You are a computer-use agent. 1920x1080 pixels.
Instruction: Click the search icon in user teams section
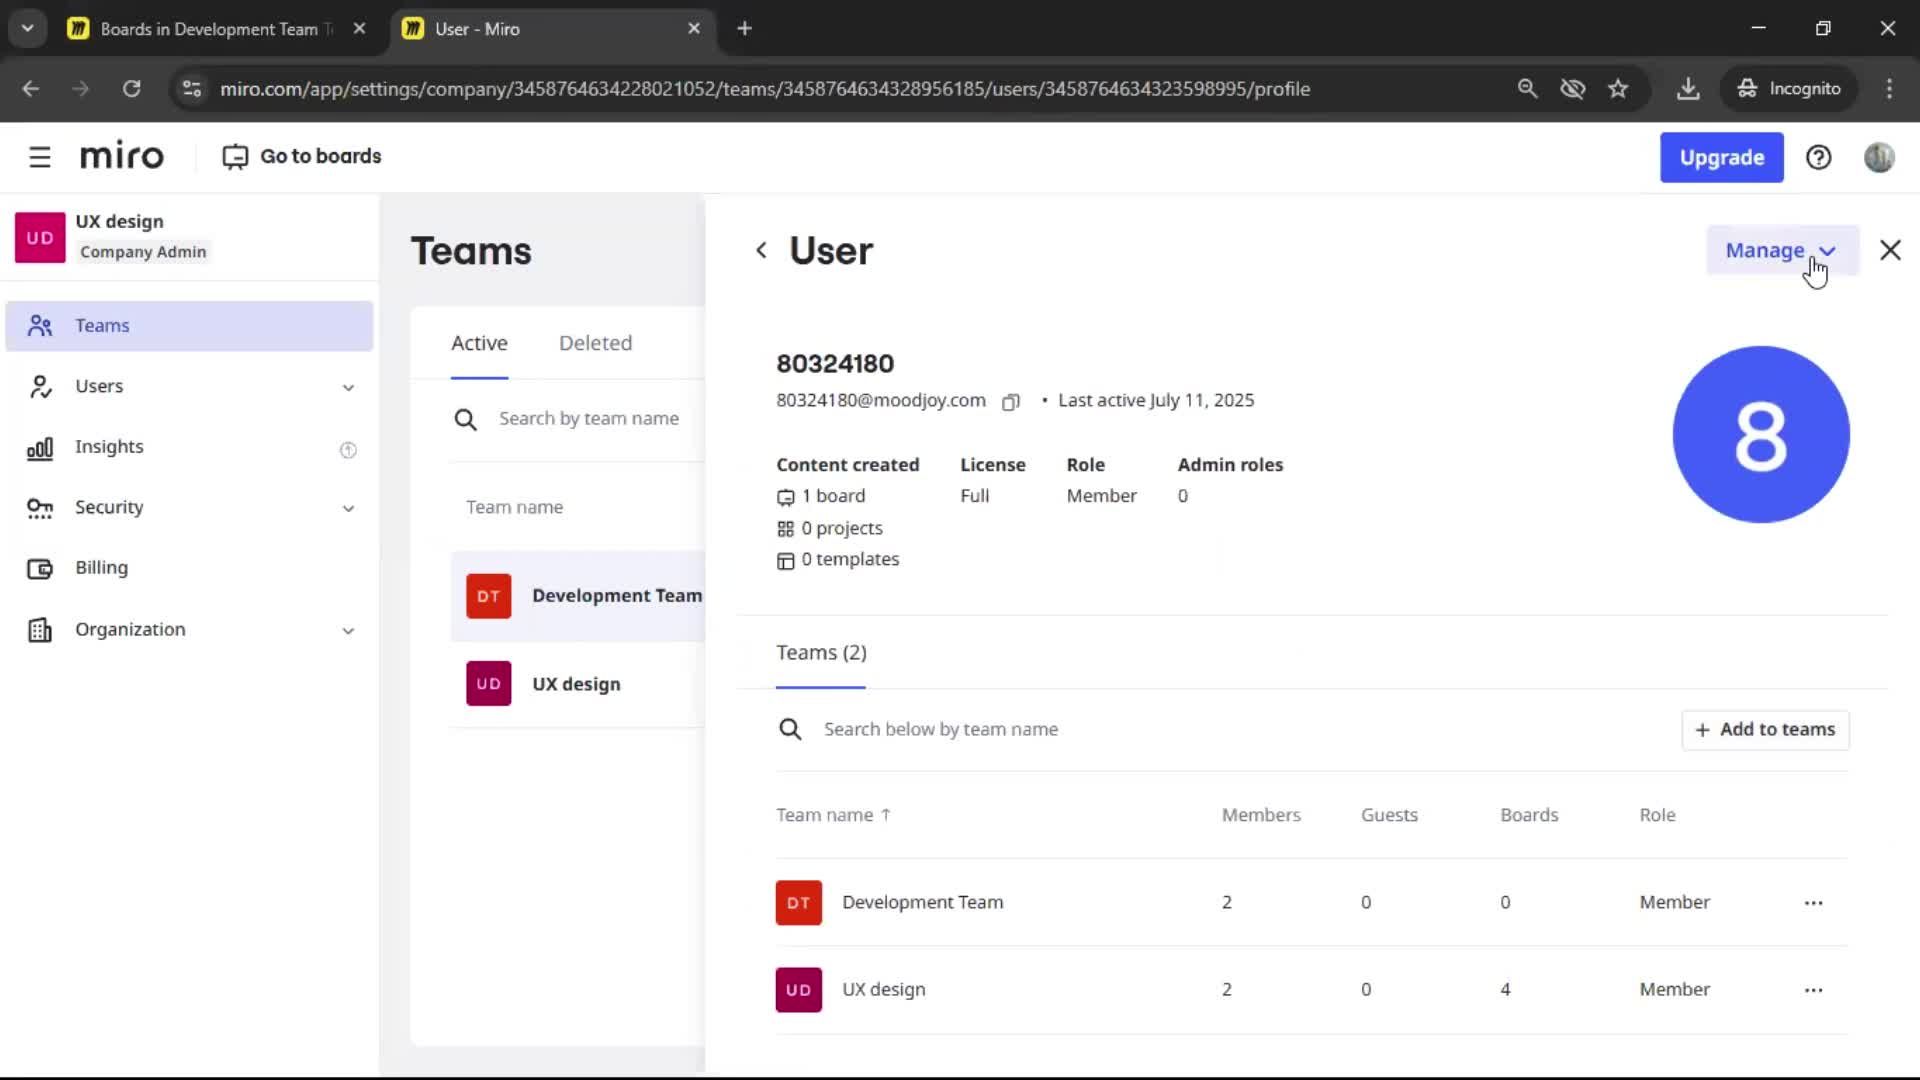tap(790, 729)
